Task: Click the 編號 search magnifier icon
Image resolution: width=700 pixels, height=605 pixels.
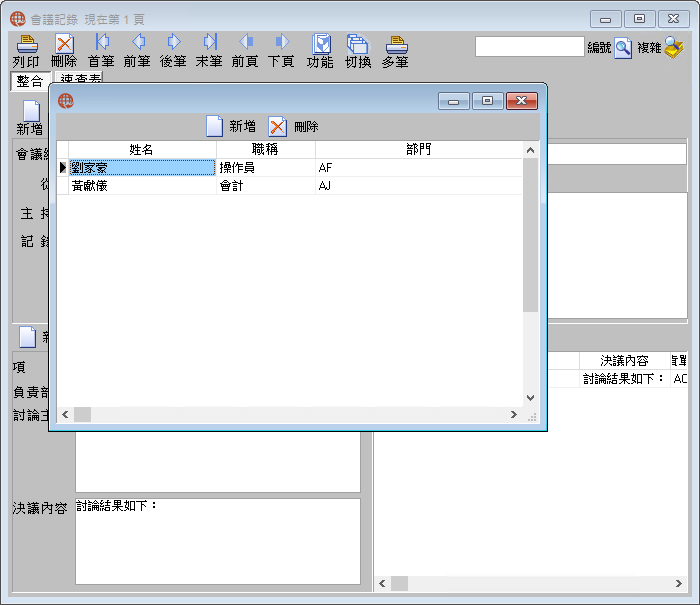Action: (623, 48)
